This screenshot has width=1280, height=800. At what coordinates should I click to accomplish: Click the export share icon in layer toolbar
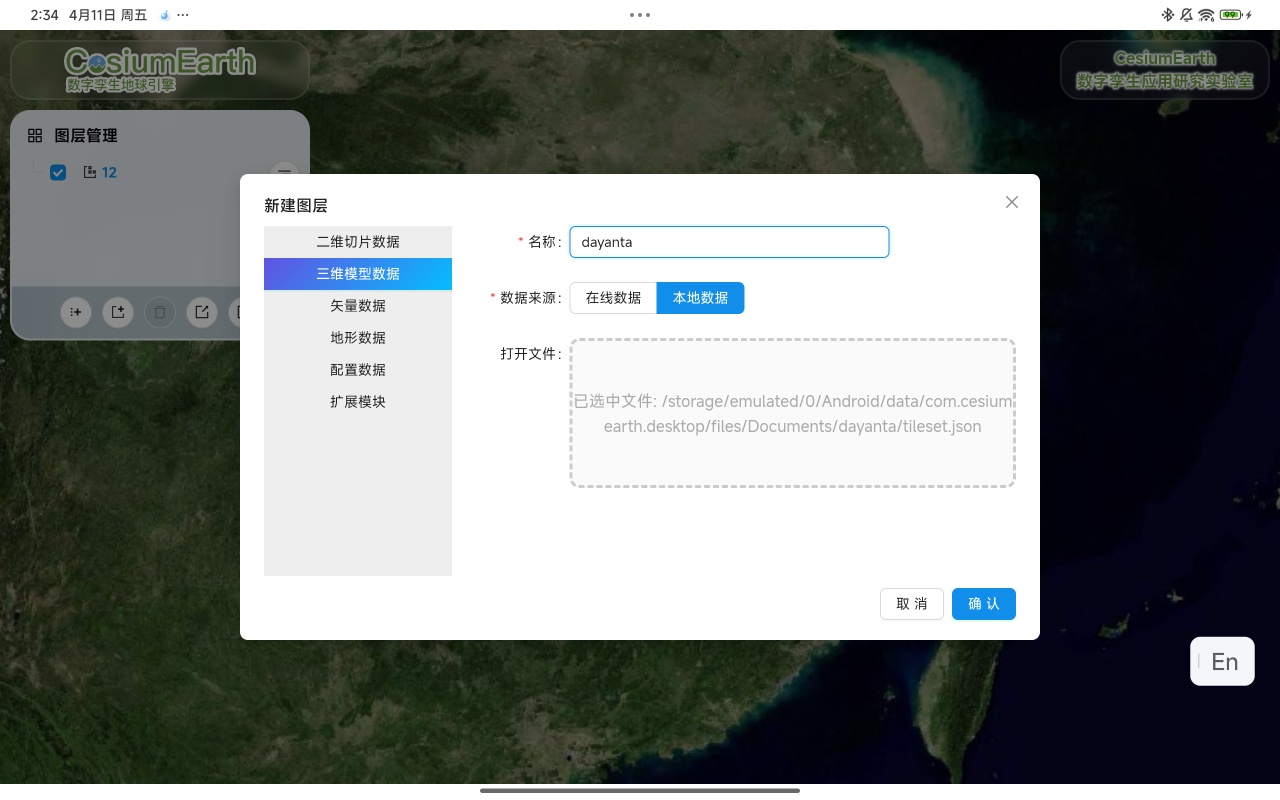click(202, 312)
